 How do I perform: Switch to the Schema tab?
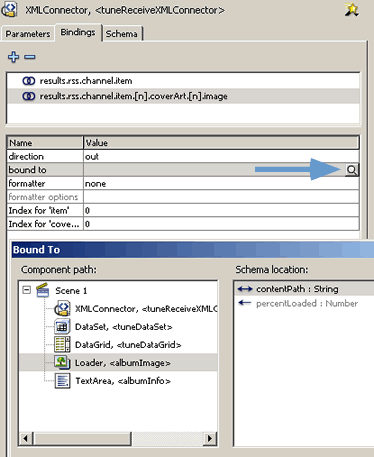coord(122,34)
